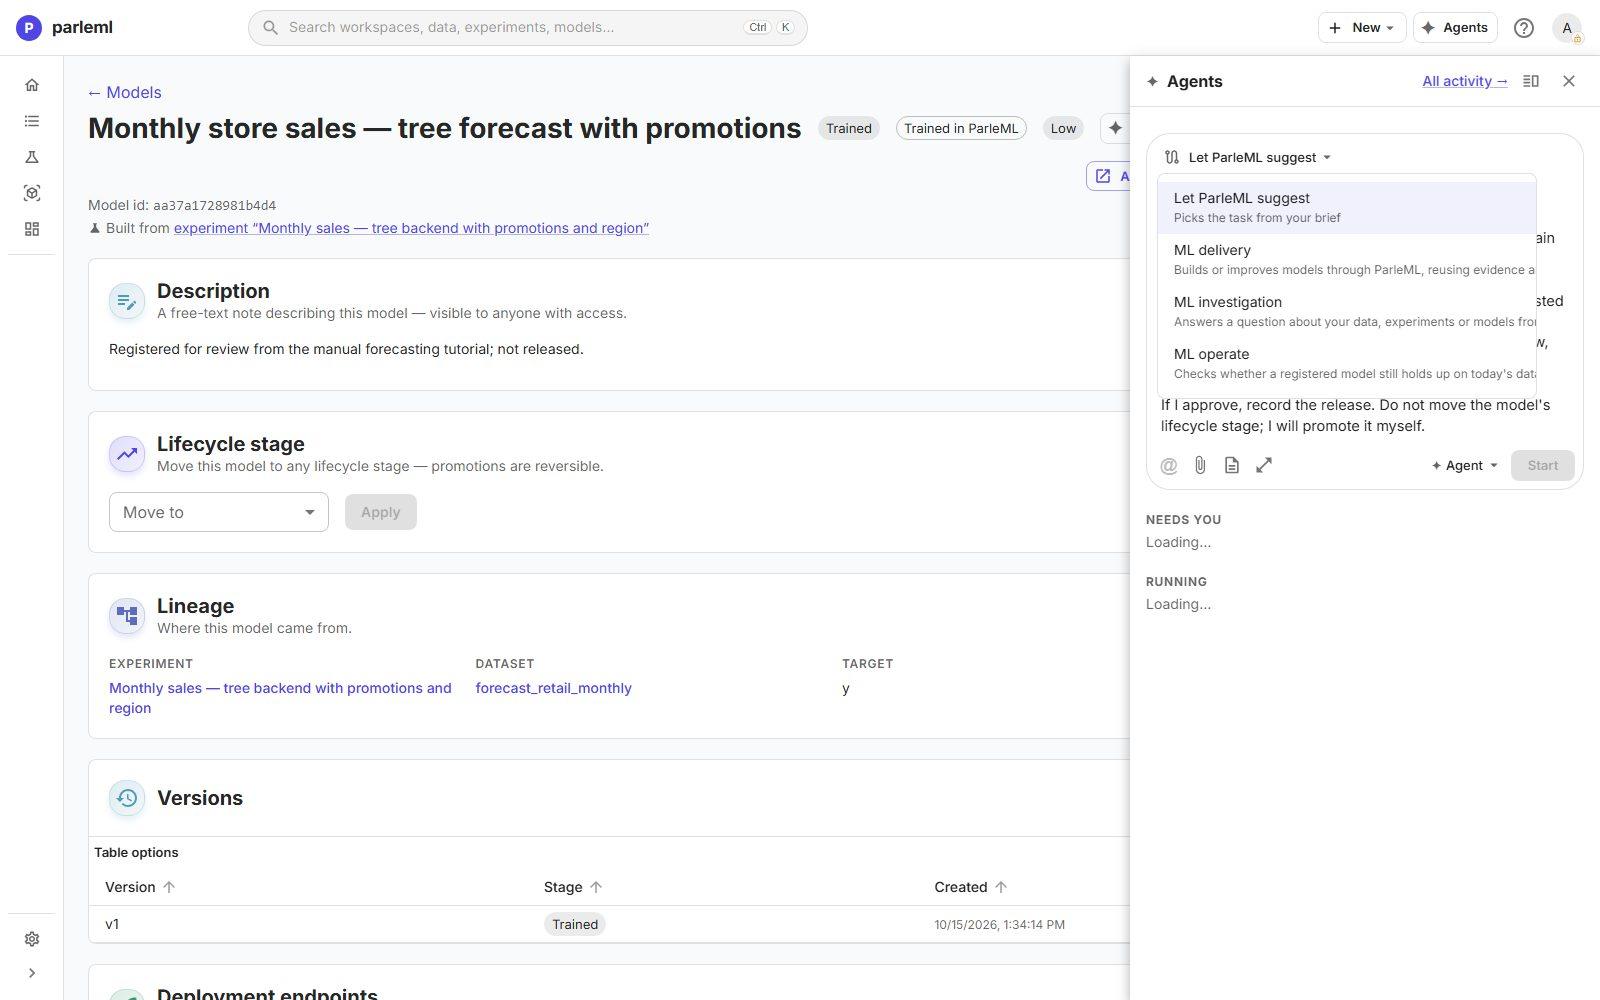Viewport: 1600px width, 1000px height.
Task: Open the experiments flask icon in sidebar
Action: click(32, 157)
